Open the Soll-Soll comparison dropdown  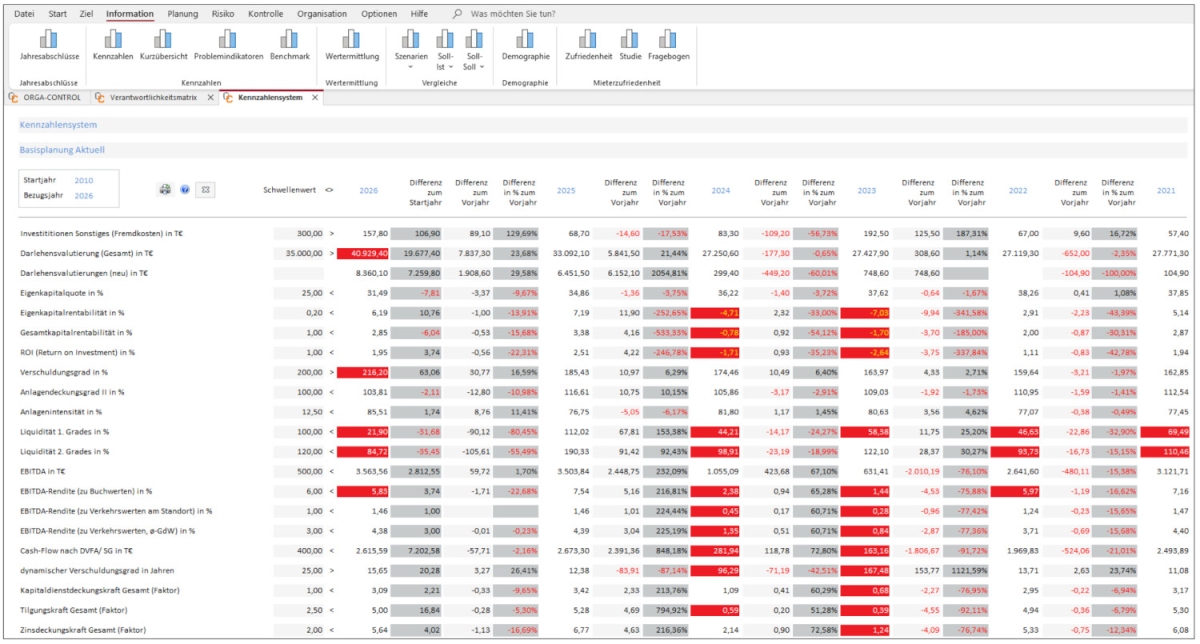click(x=473, y=47)
